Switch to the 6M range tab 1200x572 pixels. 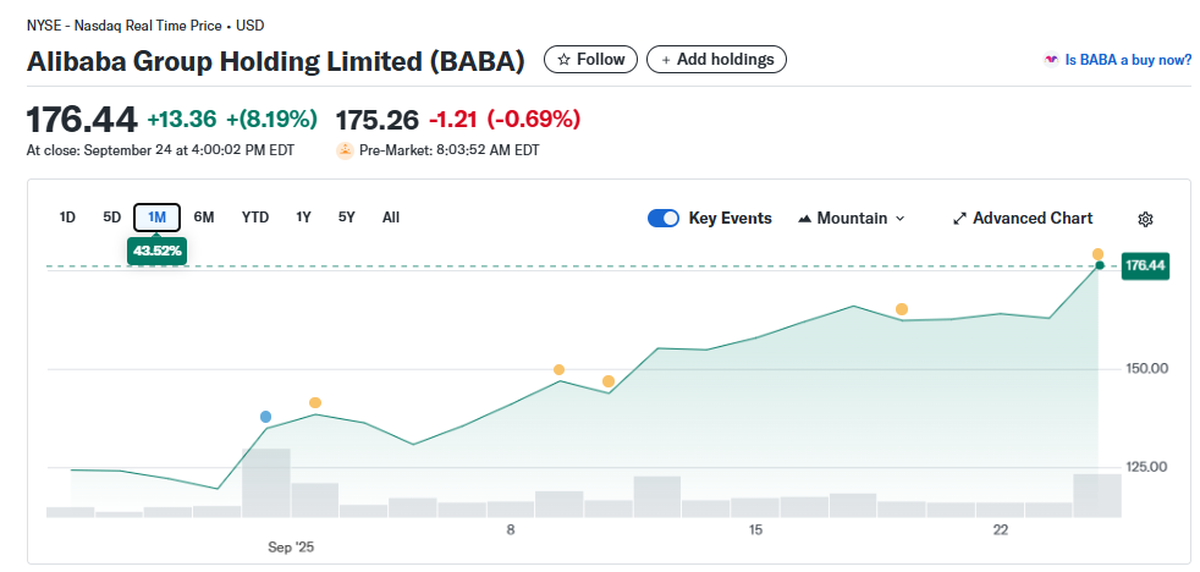click(204, 217)
